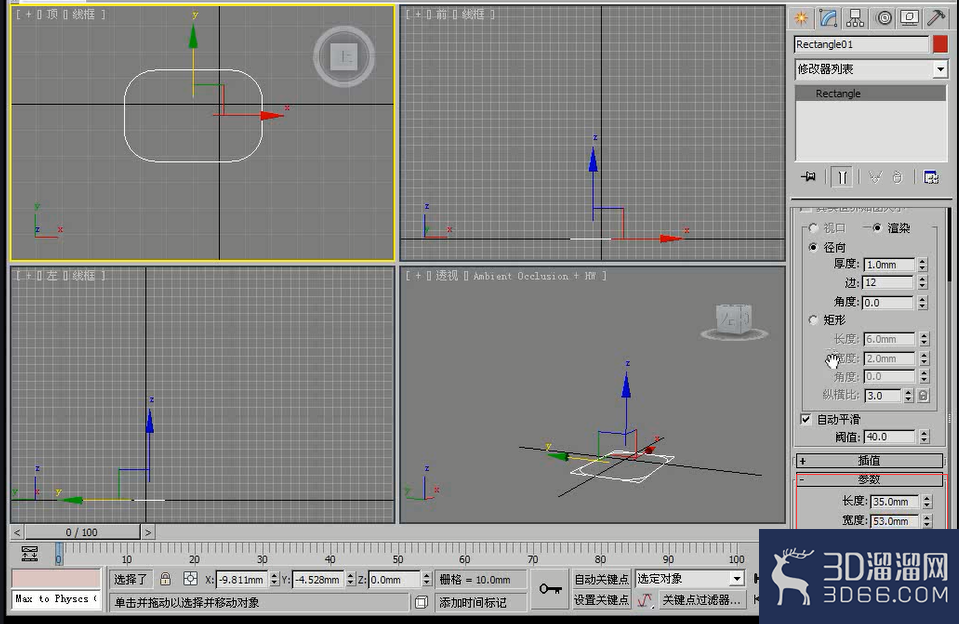Click the 0 / 100 time slider
This screenshot has height=624, width=959.
point(82,532)
